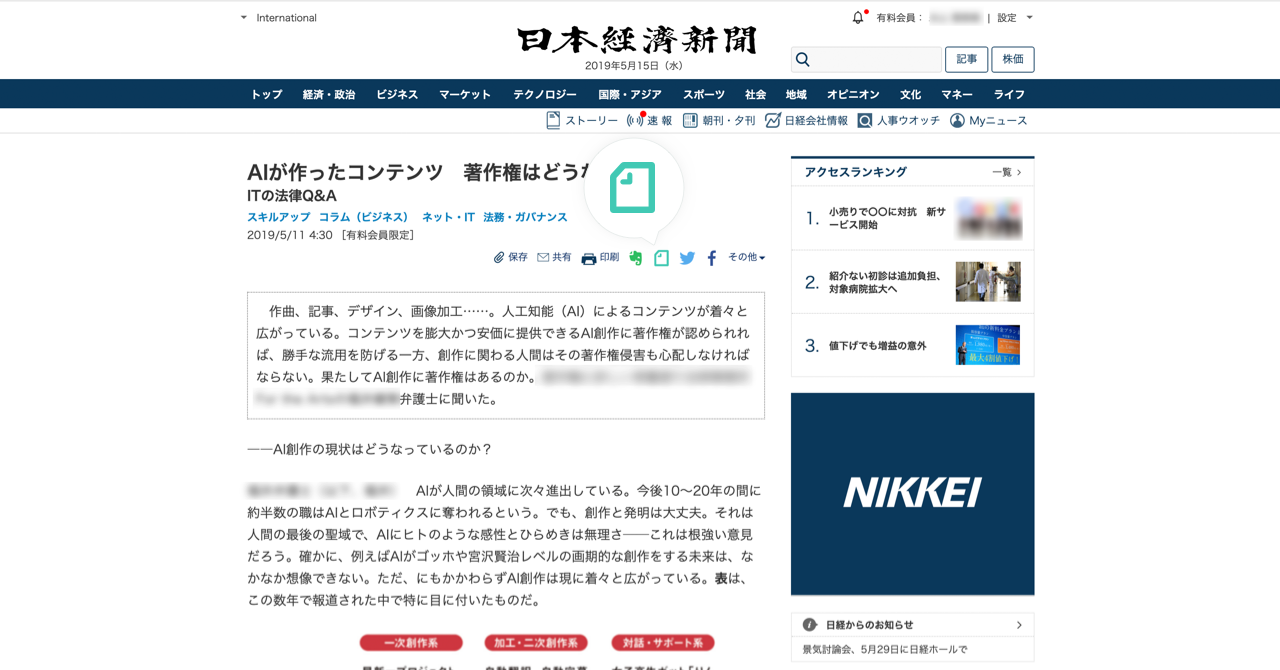
Task: Share article on Twitter
Action: (x=687, y=258)
